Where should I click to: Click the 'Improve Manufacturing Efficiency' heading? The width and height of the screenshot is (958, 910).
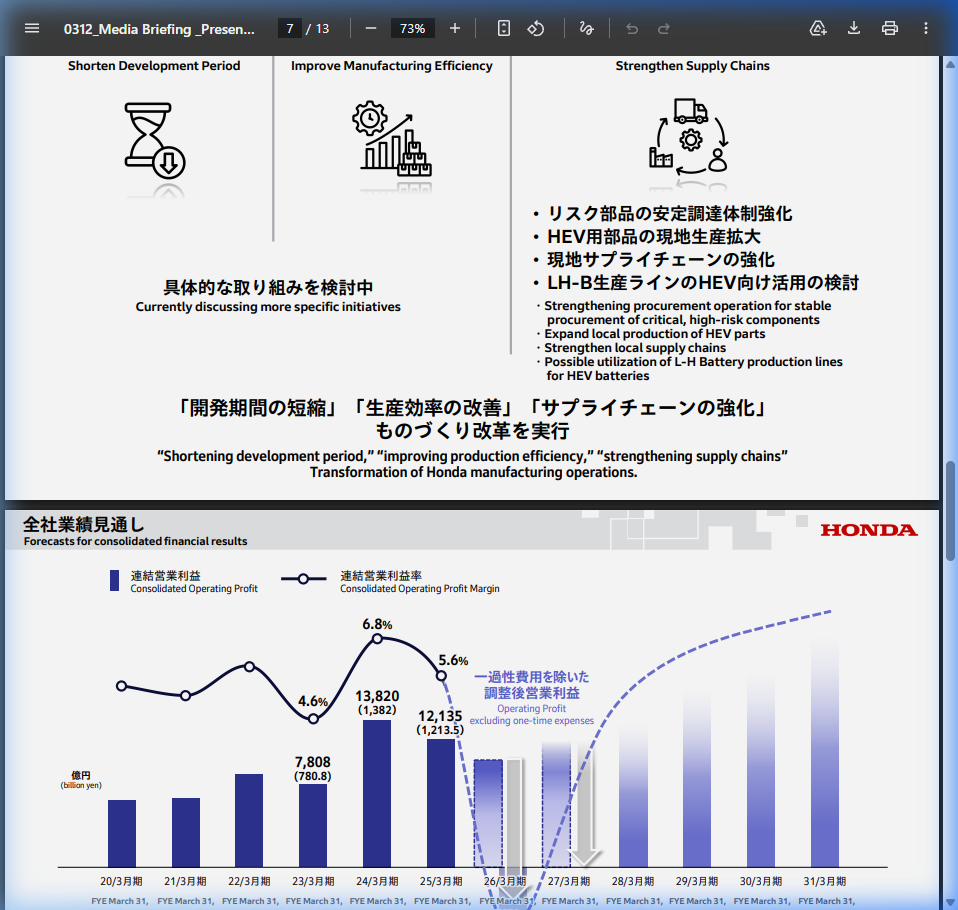392,65
